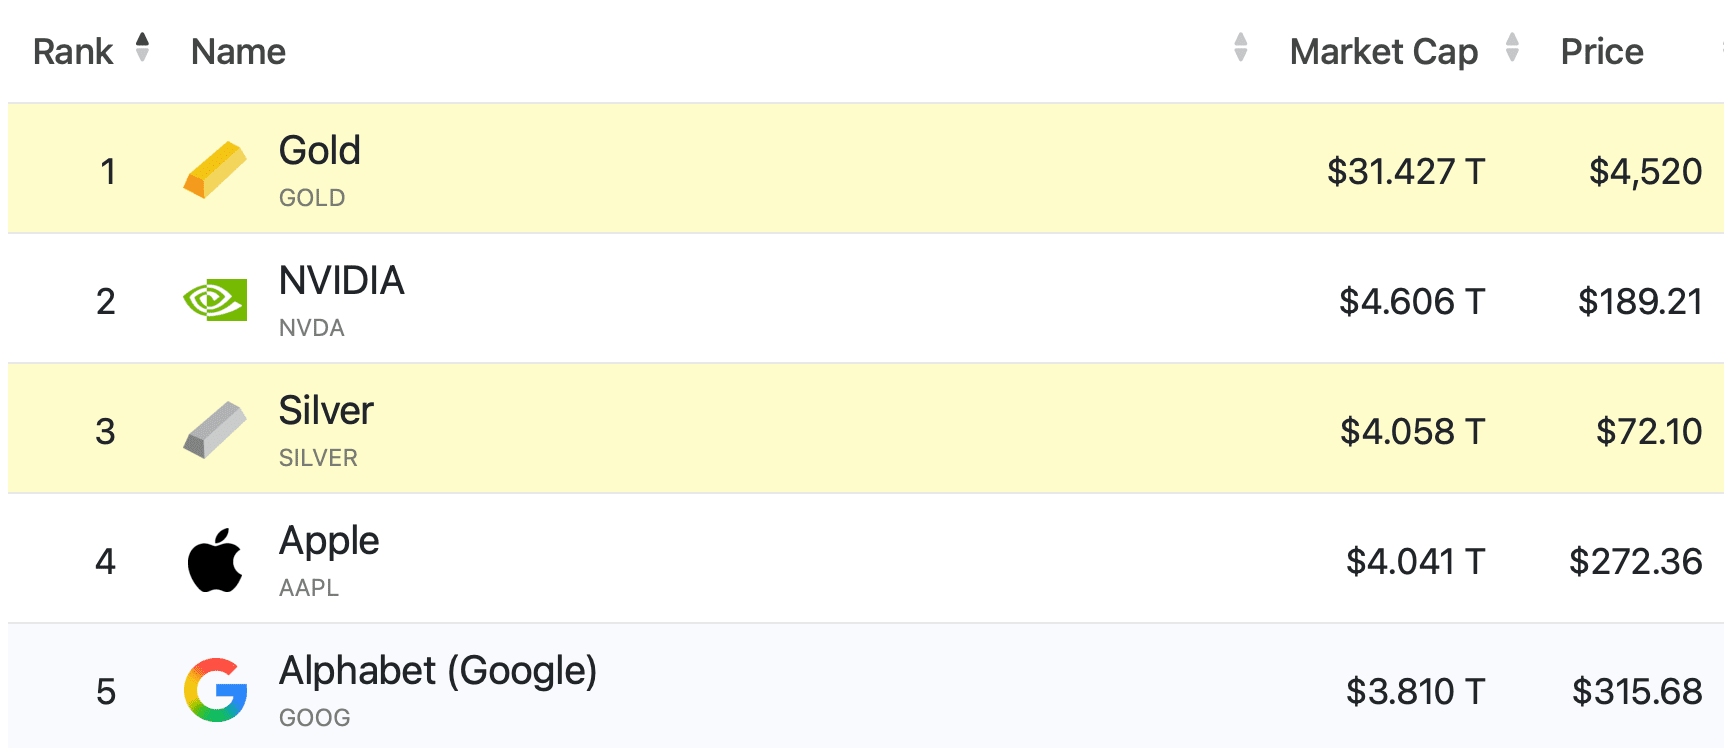Click the Name column header
The height and width of the screenshot is (748, 1724).
coord(238,52)
